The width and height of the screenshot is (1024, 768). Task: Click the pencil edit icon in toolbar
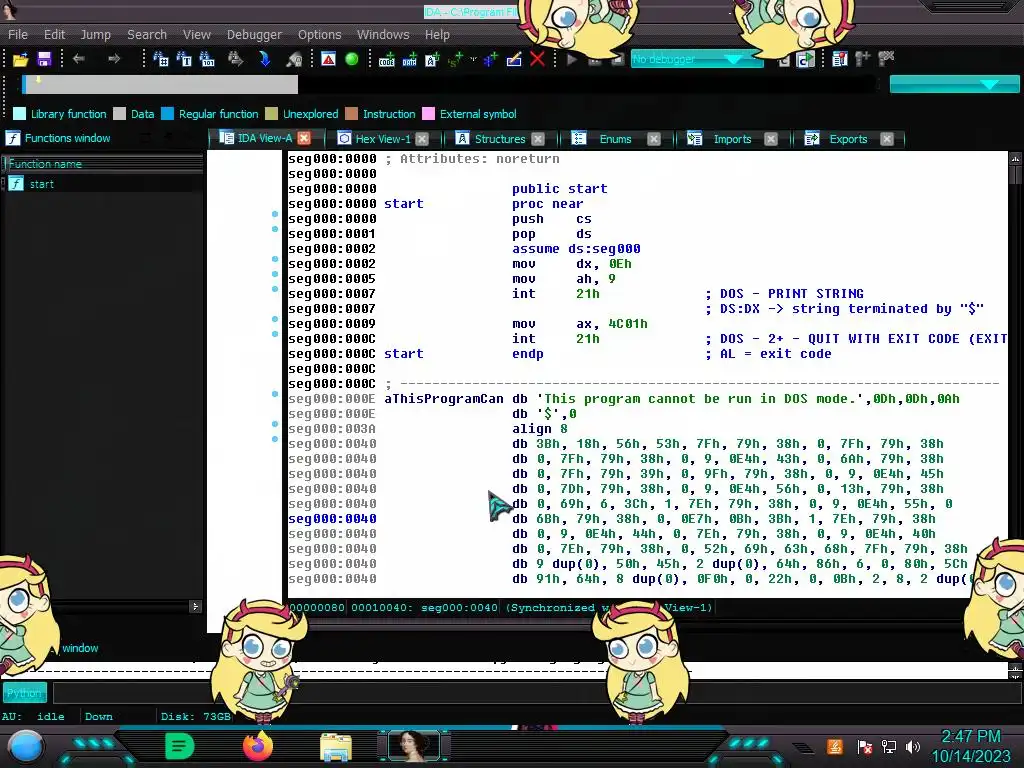[x=514, y=59]
